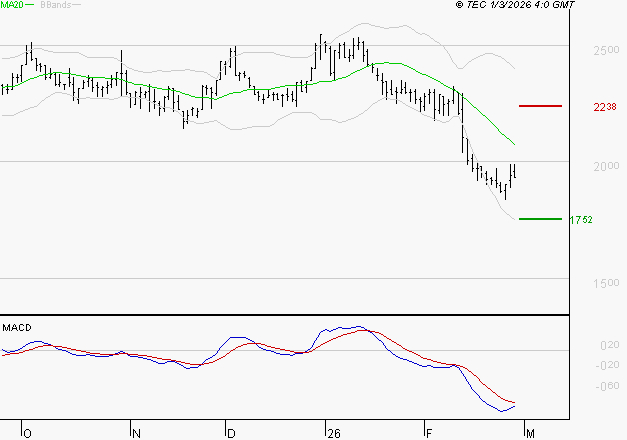This screenshot has height=440, width=627.
Task: Click the red 2238 resistance value
Action: tap(605, 107)
